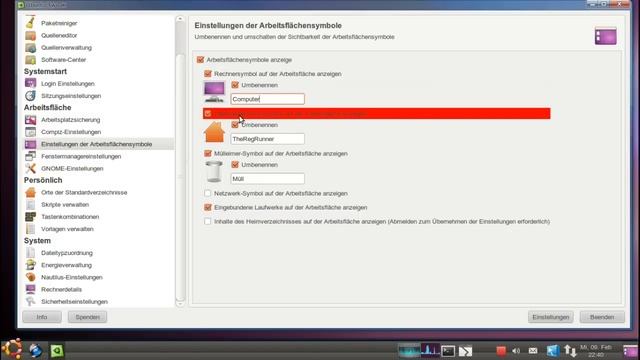Click the Dateitypzuordnung icon

(x=30, y=253)
